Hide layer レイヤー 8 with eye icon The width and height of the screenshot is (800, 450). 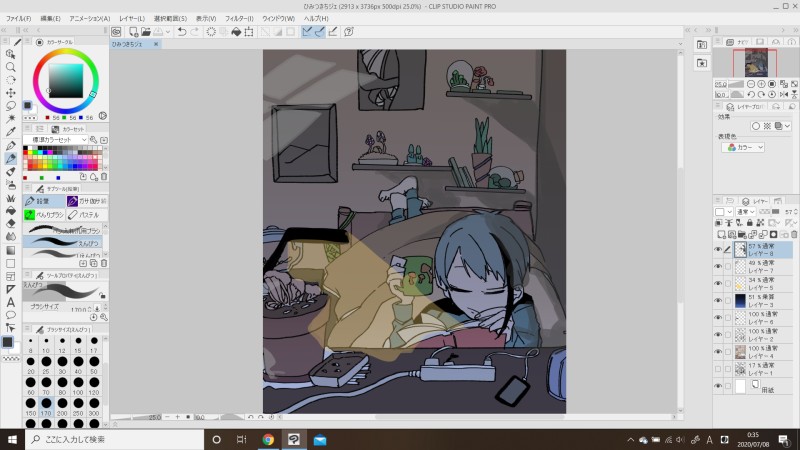[718, 249]
